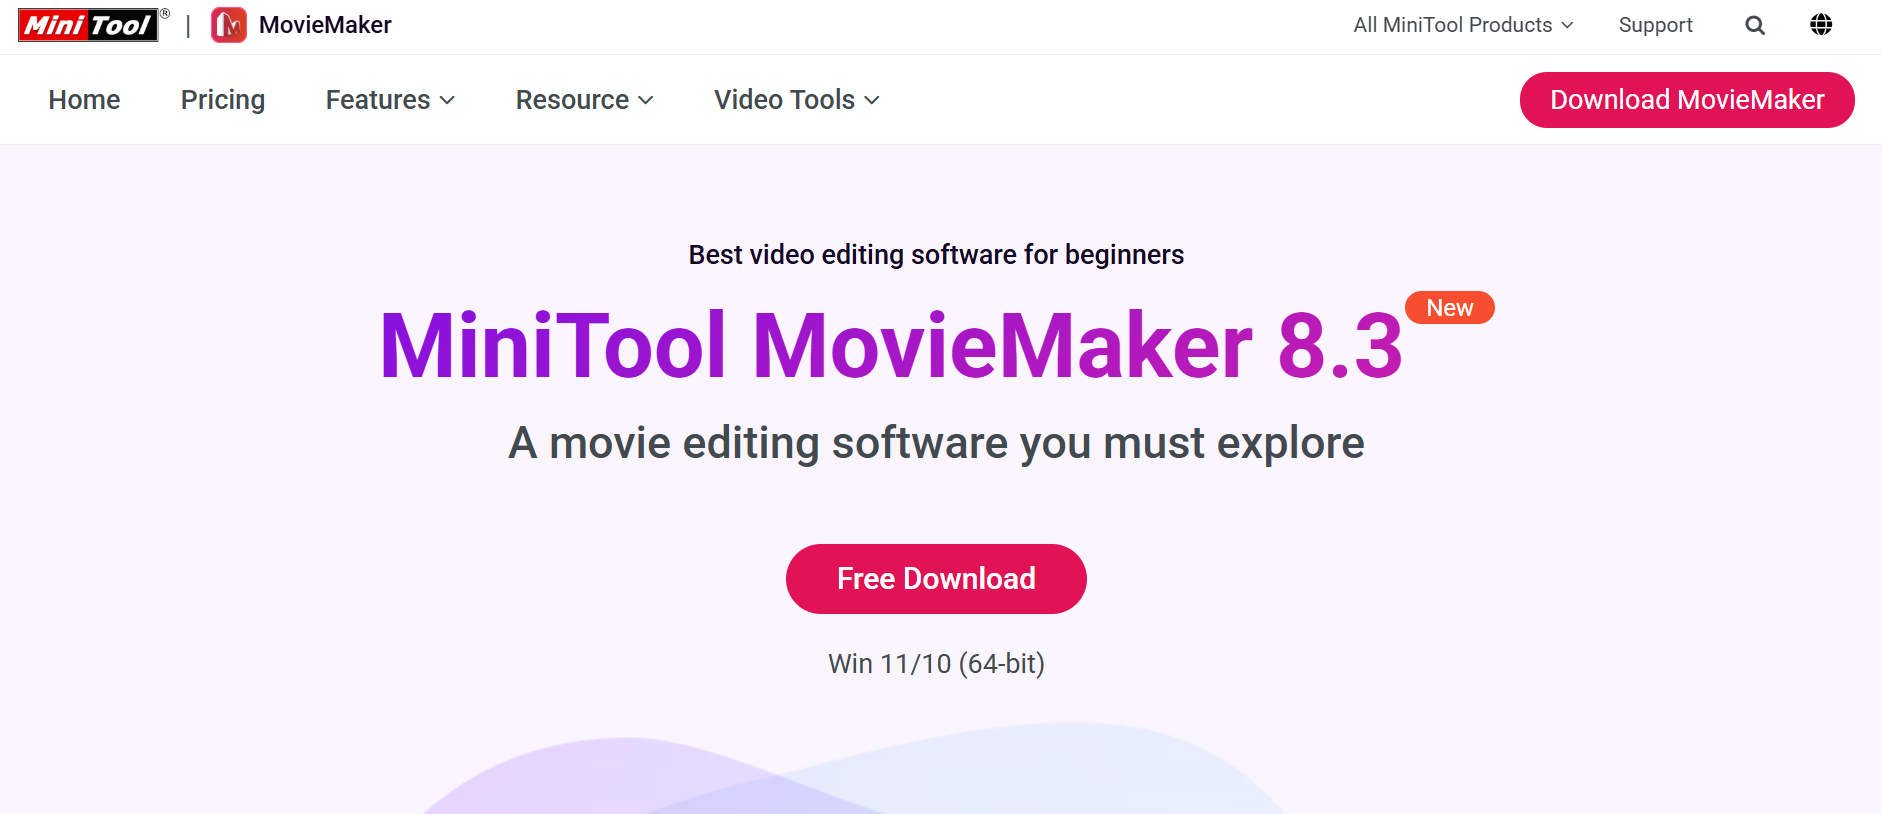
Task: Click the MovieMaker brand name text
Action: tap(325, 25)
